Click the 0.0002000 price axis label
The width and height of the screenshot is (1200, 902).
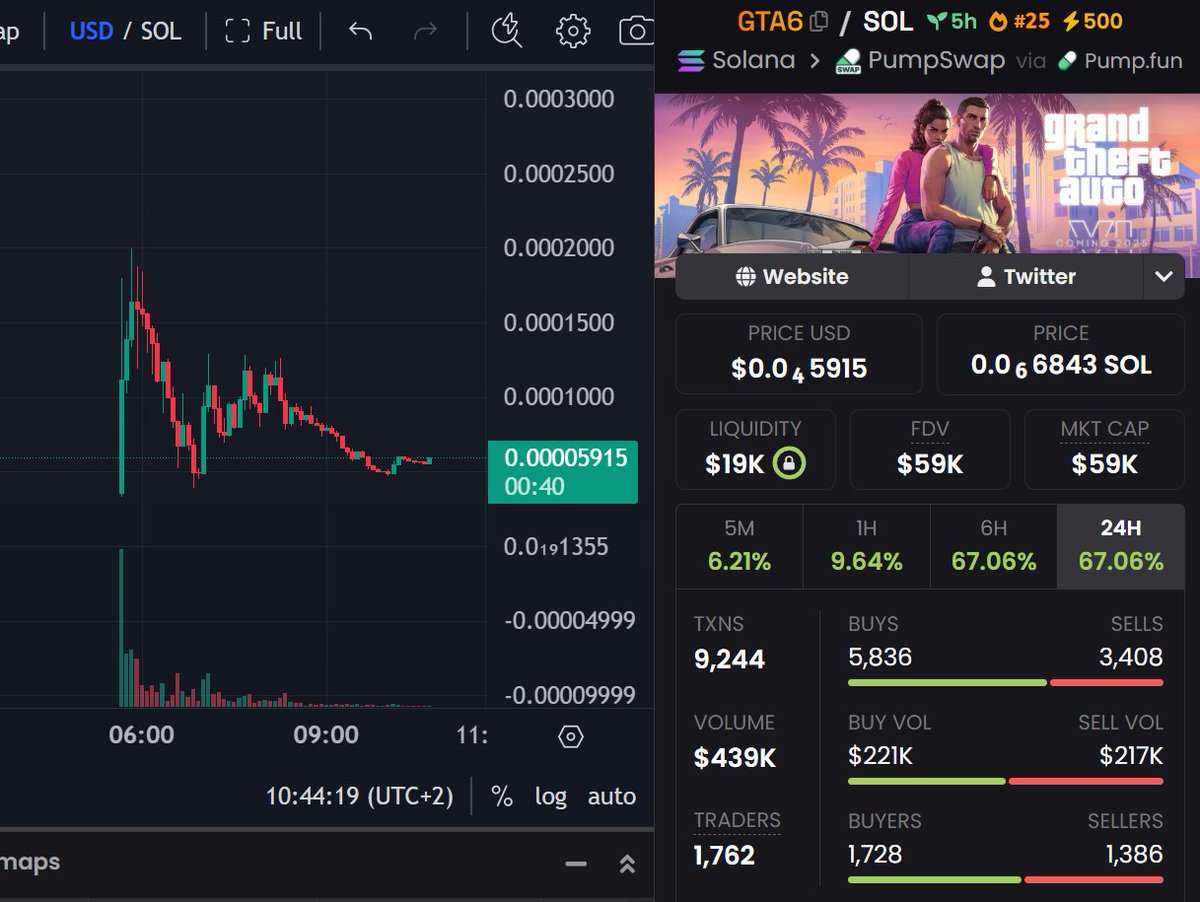pyautogui.click(x=559, y=248)
